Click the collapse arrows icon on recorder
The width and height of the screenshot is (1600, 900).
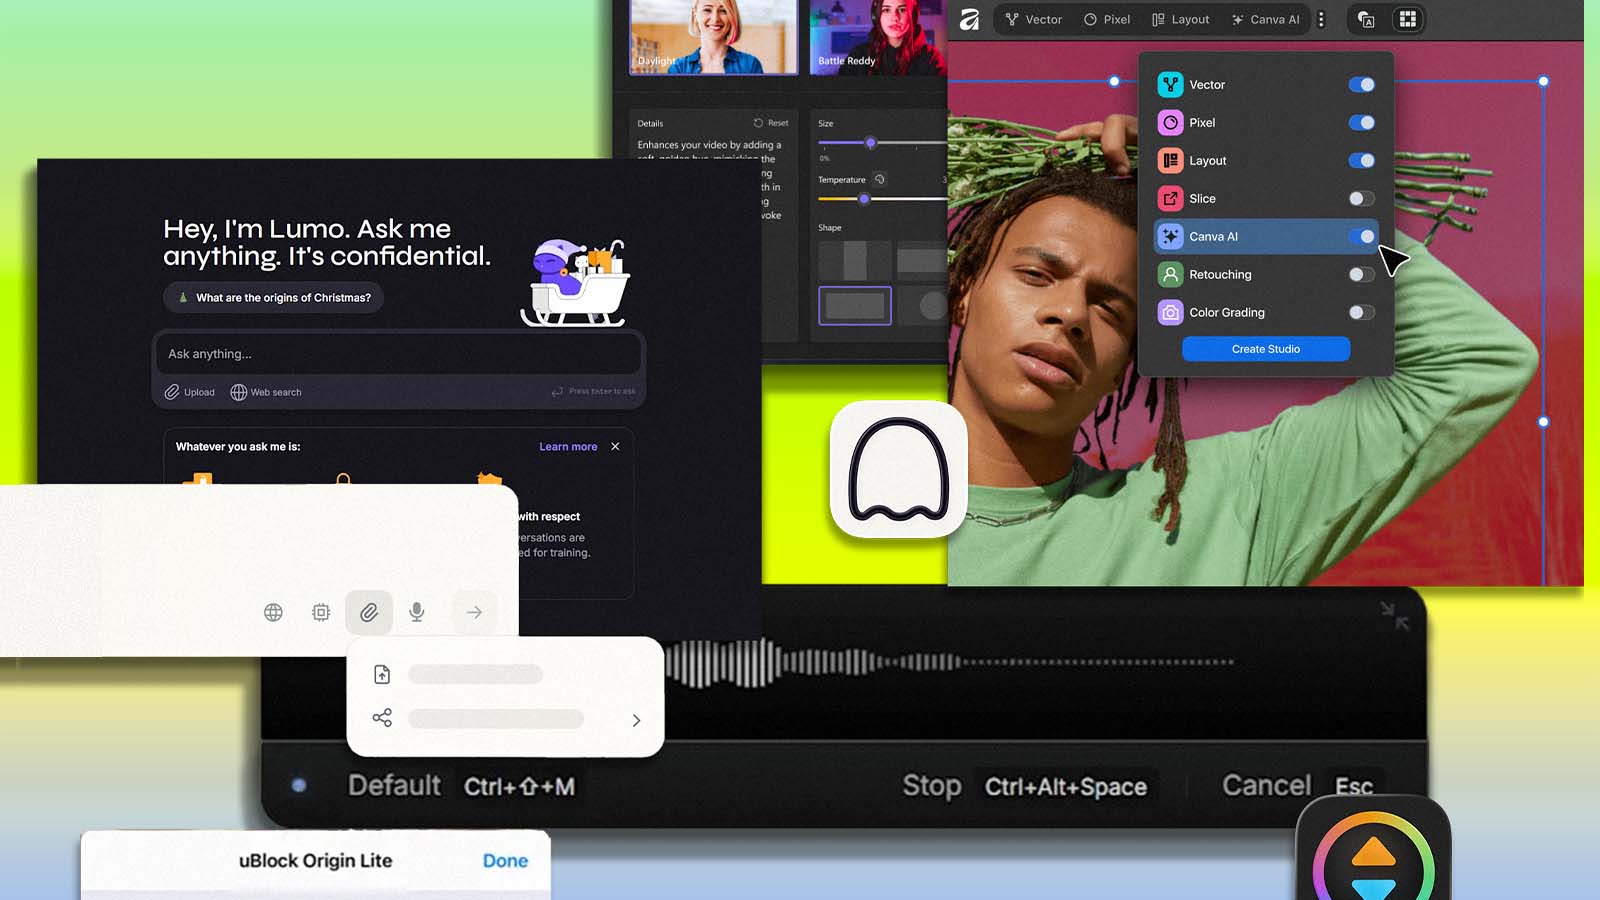[x=1394, y=615]
